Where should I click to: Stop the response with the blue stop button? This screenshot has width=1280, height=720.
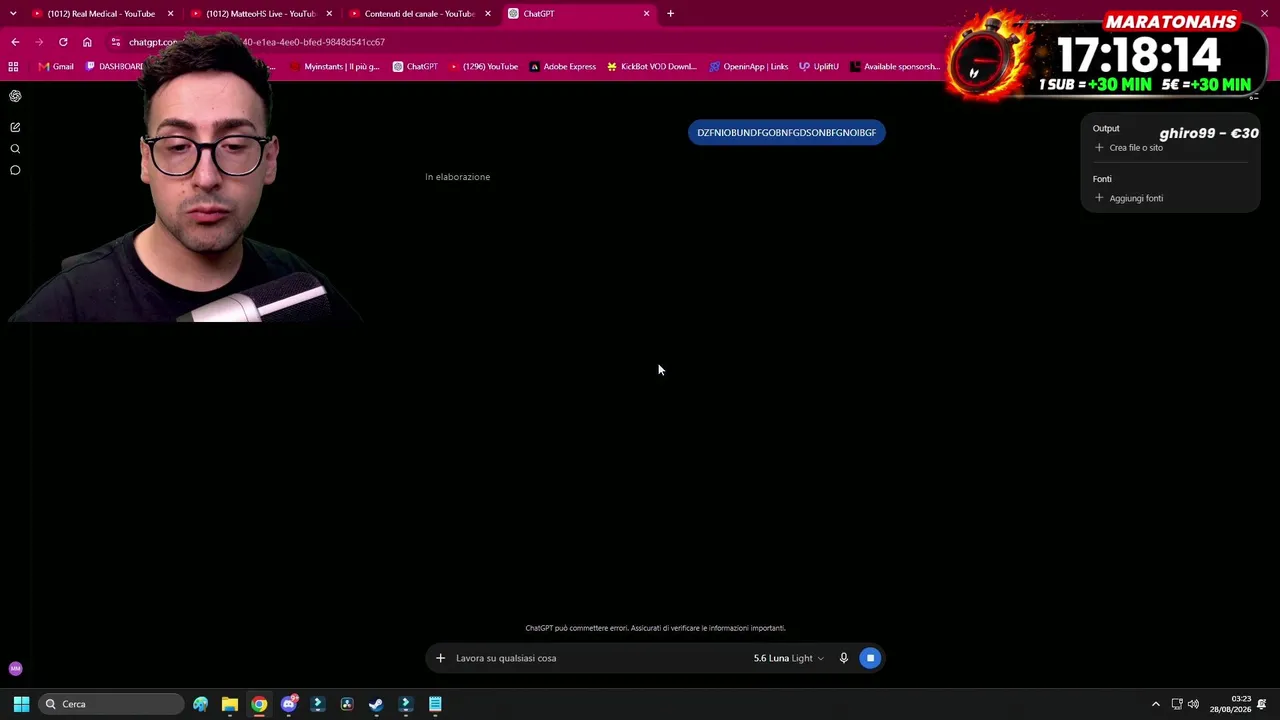tap(870, 658)
